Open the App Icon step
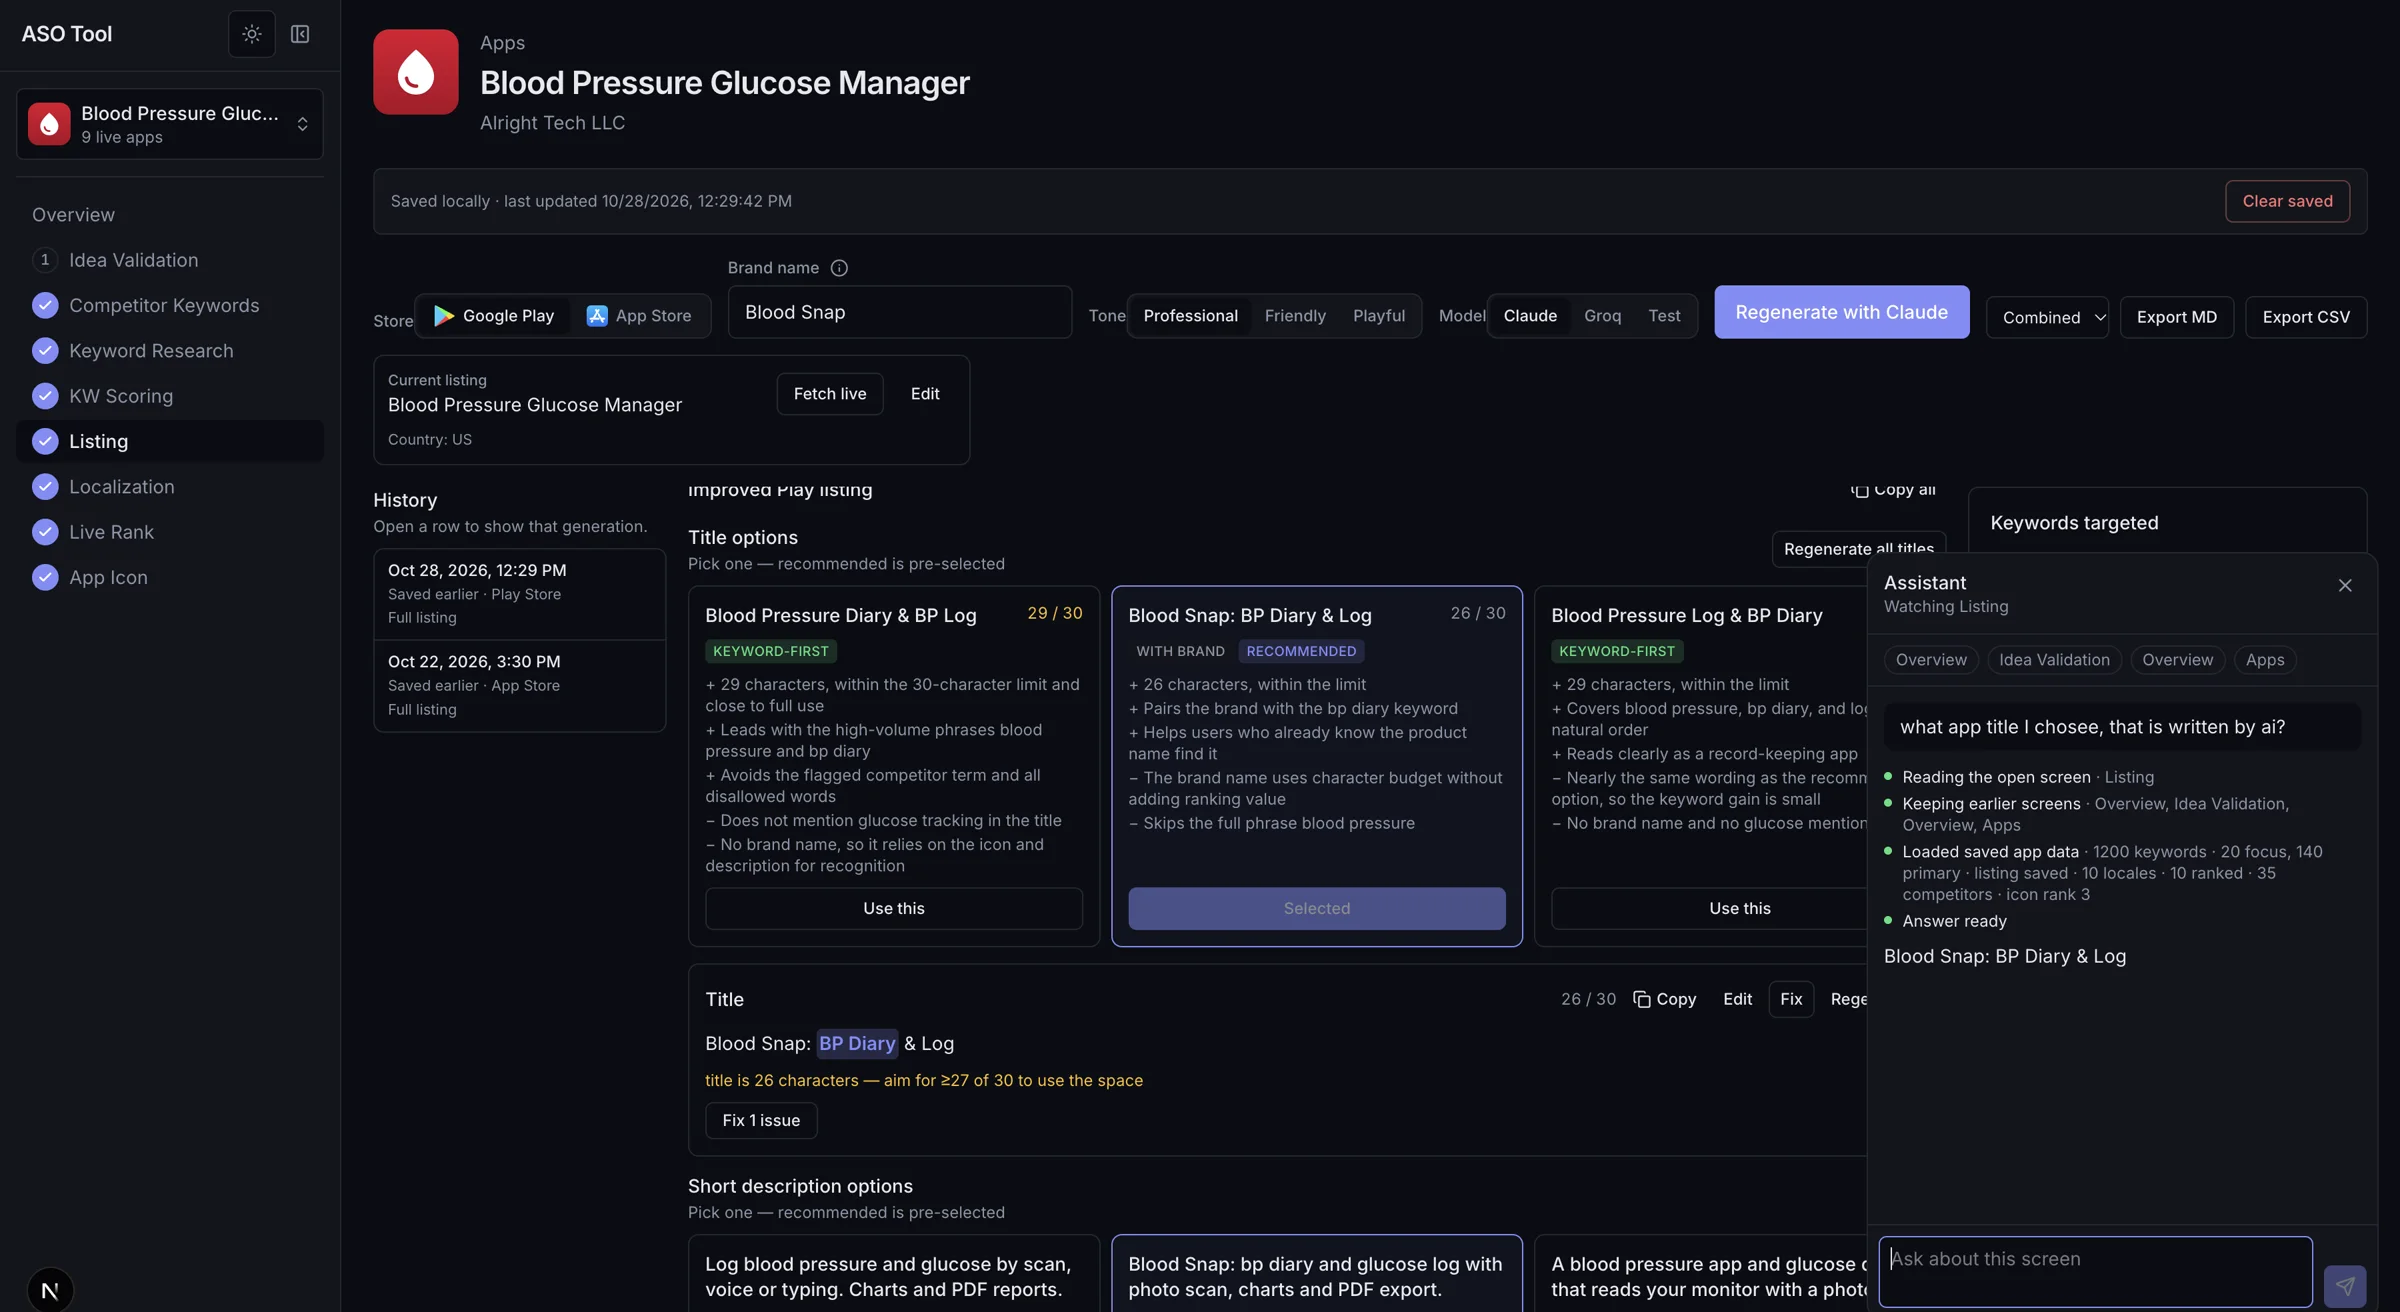The height and width of the screenshot is (1312, 2400). tap(108, 577)
